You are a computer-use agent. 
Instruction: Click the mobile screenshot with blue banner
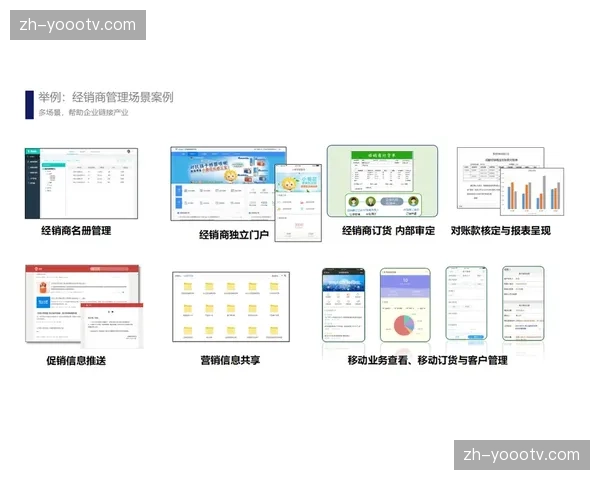tap(344, 305)
